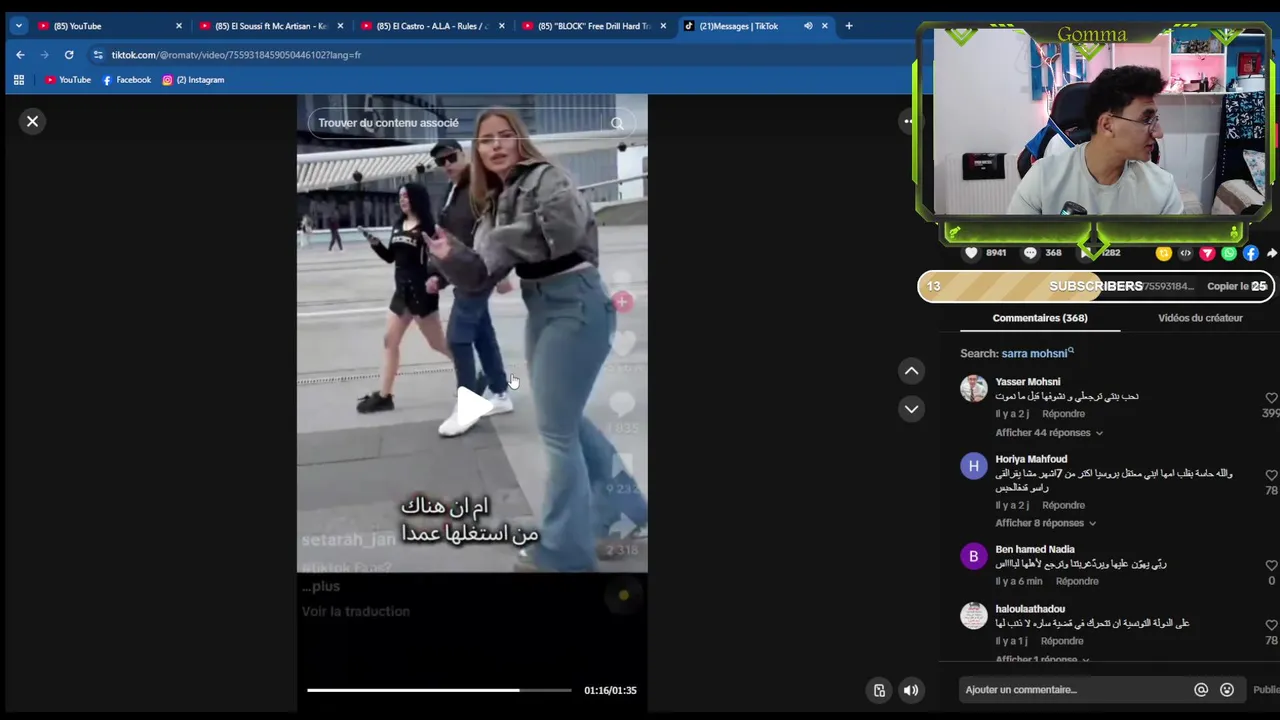This screenshot has width=1280, height=720.
Task: Open the three-dot more menu beside video
Action: pos(908,121)
